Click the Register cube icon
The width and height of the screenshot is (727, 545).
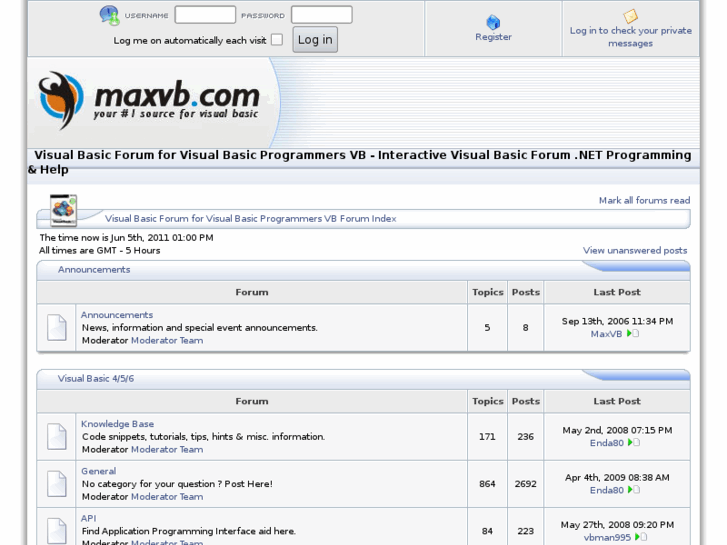click(x=493, y=22)
